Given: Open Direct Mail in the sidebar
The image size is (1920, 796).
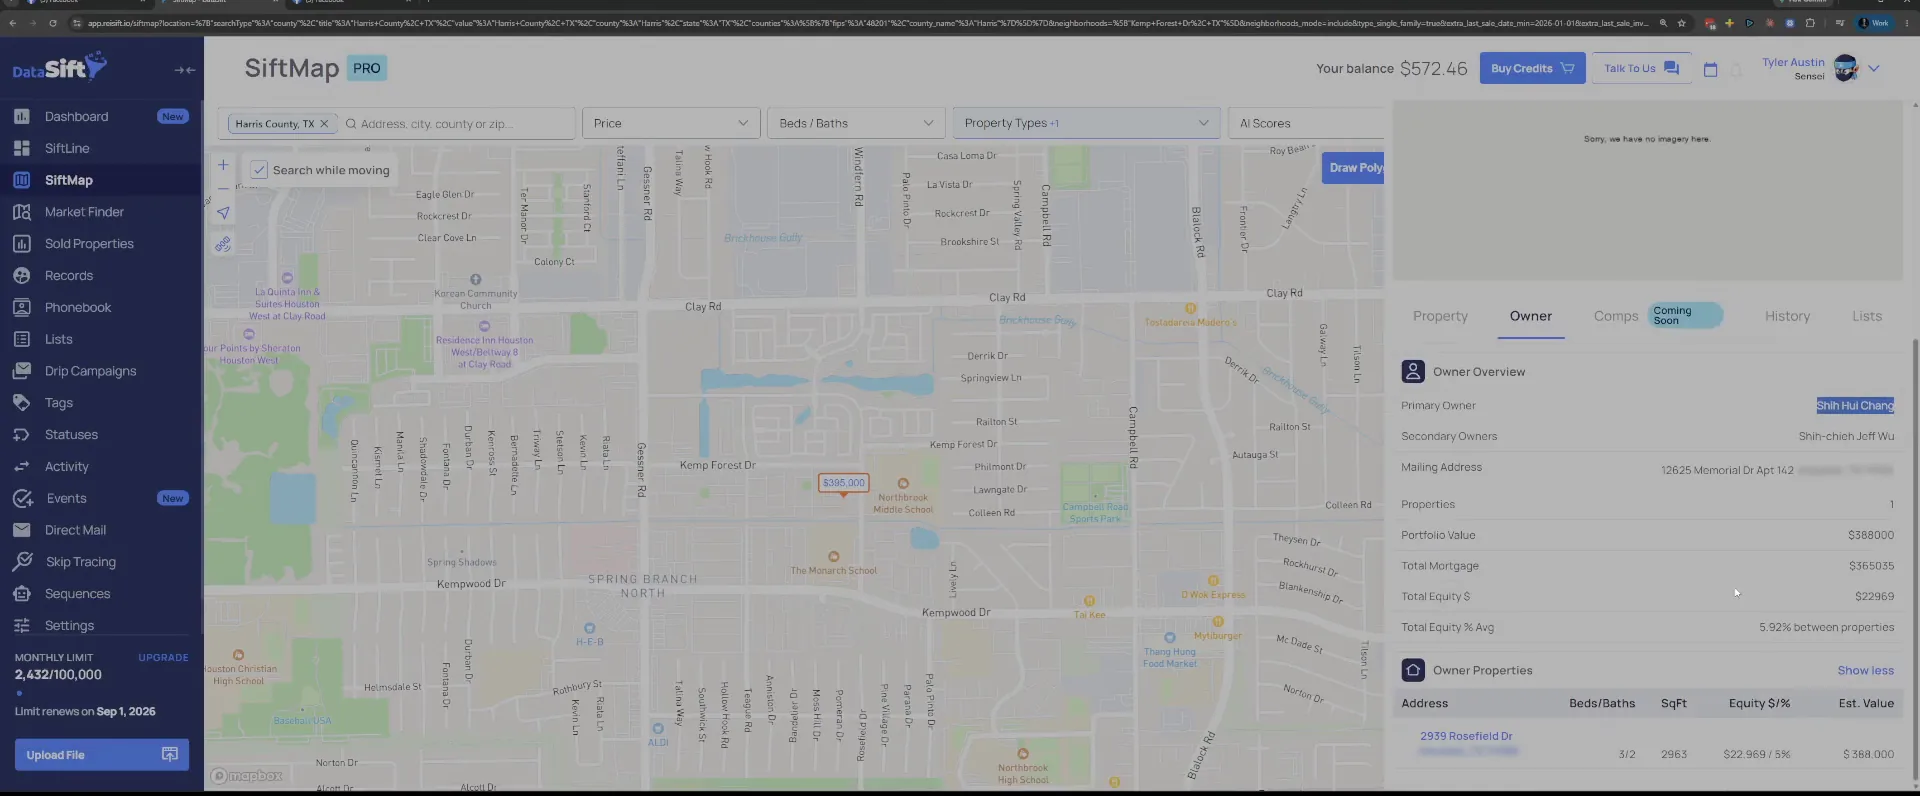Looking at the screenshot, I should pyautogui.click(x=75, y=530).
